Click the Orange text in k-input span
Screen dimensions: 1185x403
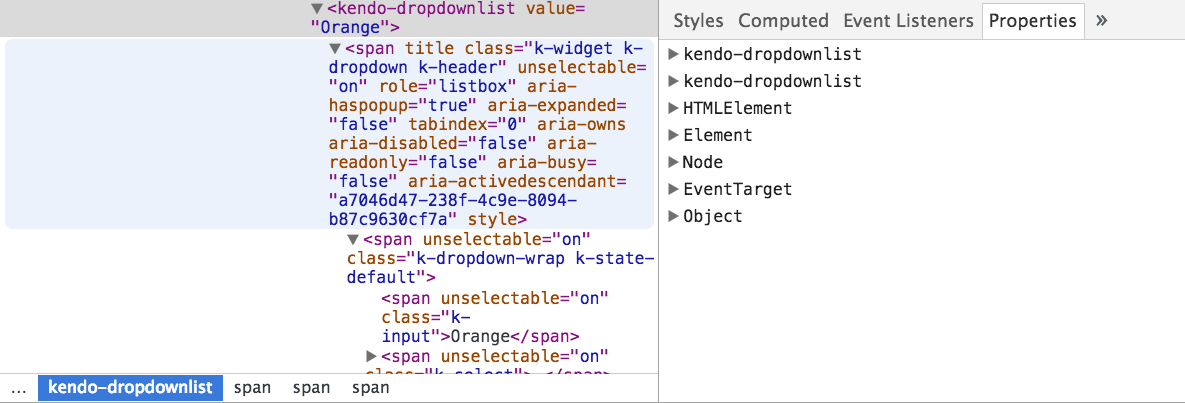[481, 336]
